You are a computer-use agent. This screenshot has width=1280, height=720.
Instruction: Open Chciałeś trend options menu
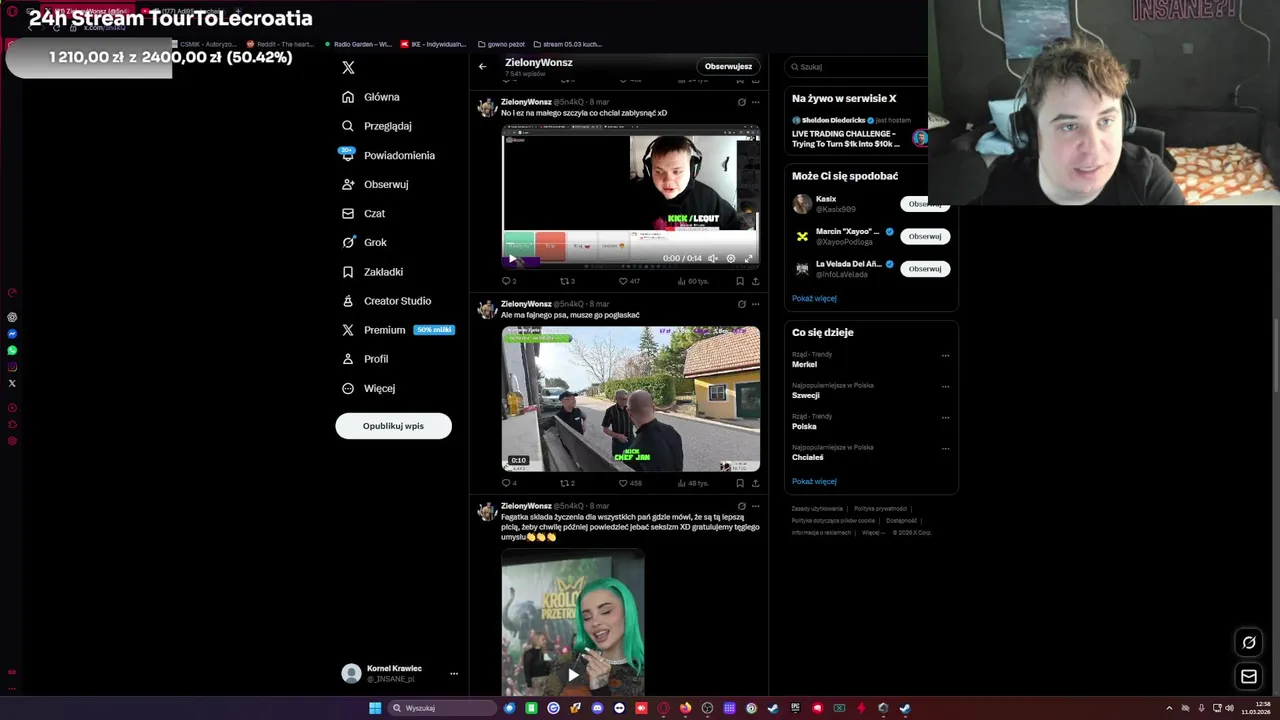[945, 448]
